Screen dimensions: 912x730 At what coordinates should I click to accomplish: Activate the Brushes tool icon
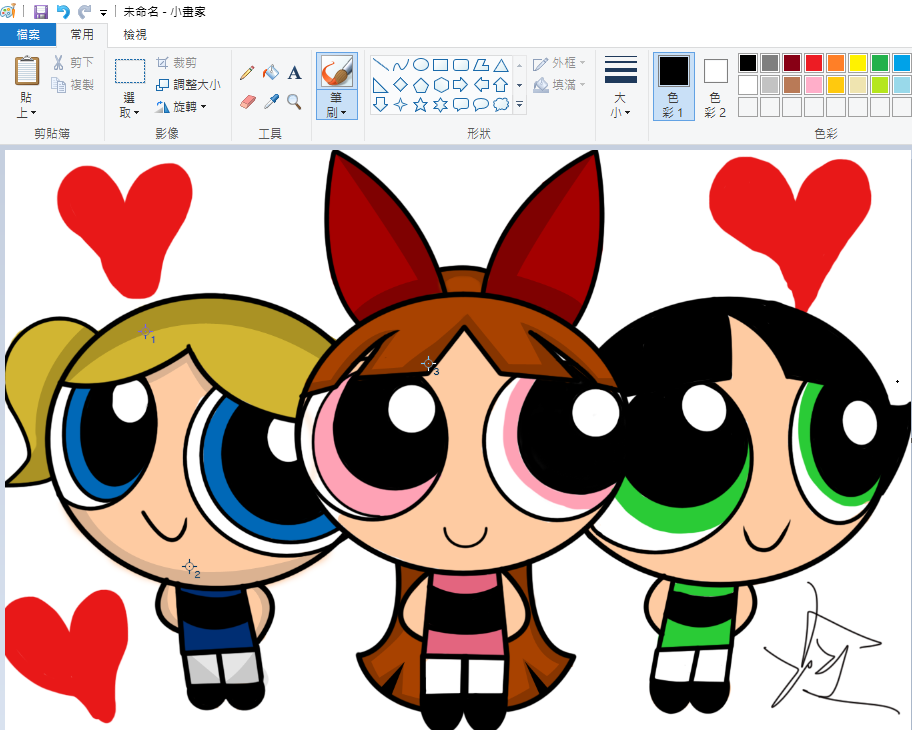click(337, 71)
